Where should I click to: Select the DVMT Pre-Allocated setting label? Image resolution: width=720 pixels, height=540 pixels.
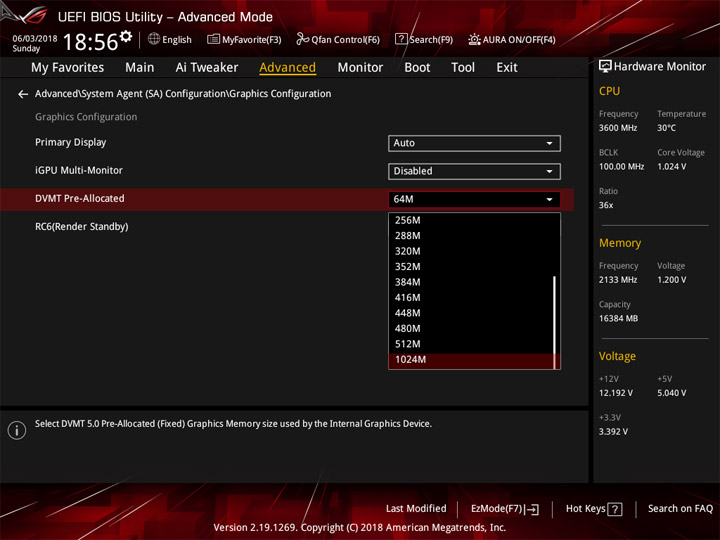coord(79,199)
